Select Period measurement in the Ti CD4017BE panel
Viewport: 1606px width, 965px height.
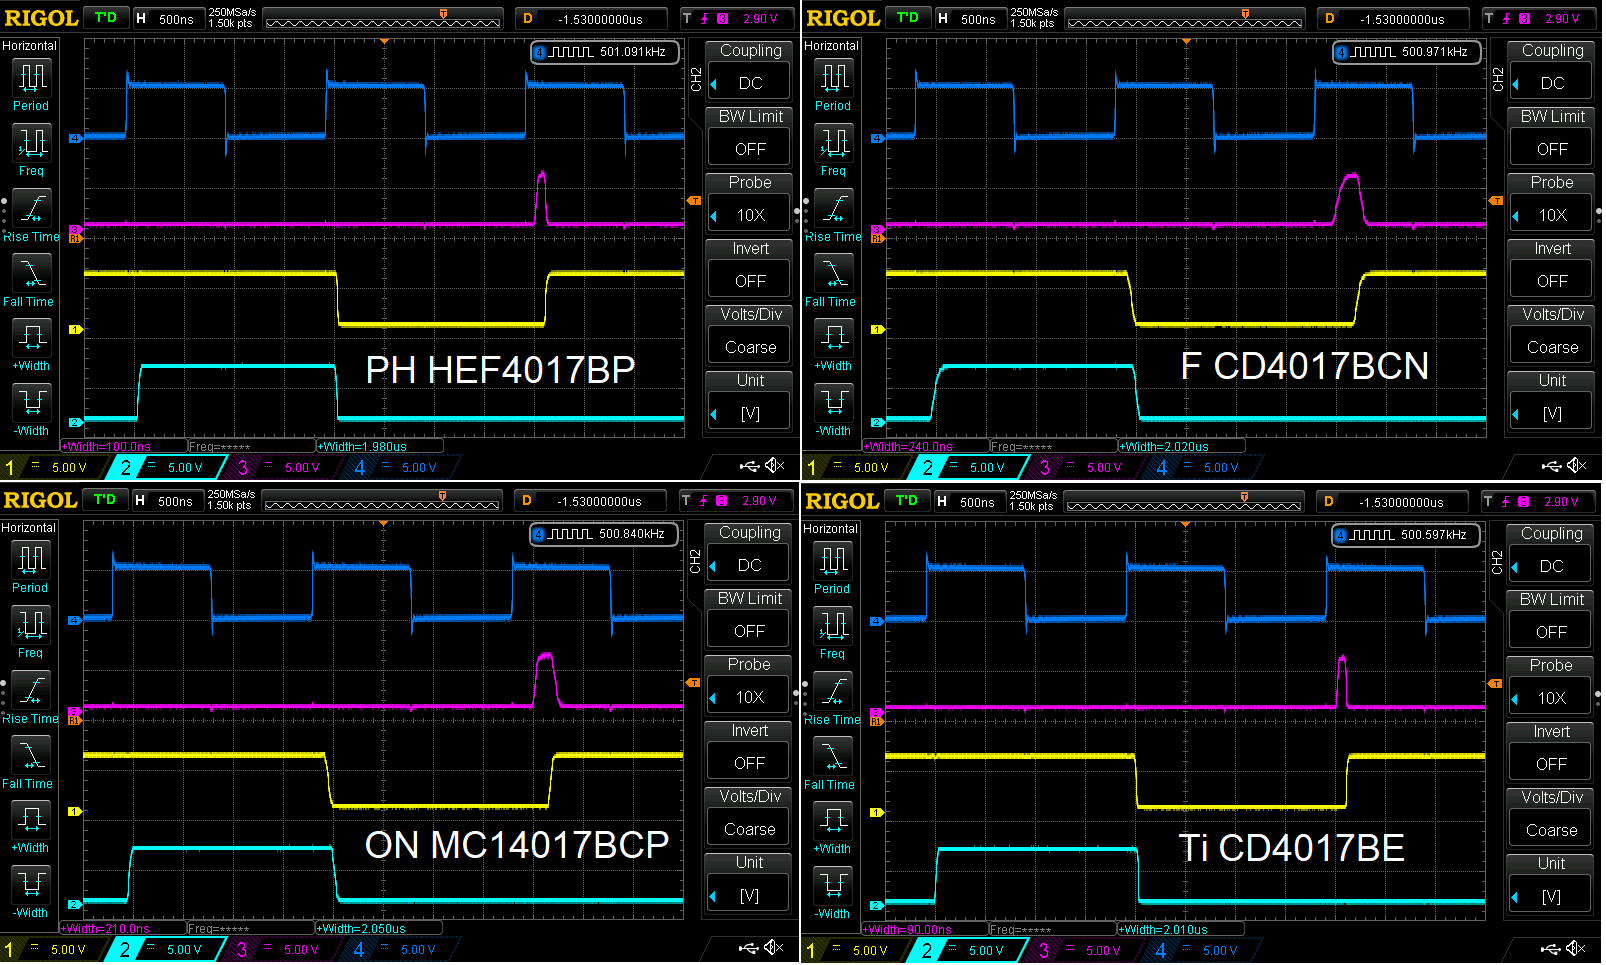[833, 567]
